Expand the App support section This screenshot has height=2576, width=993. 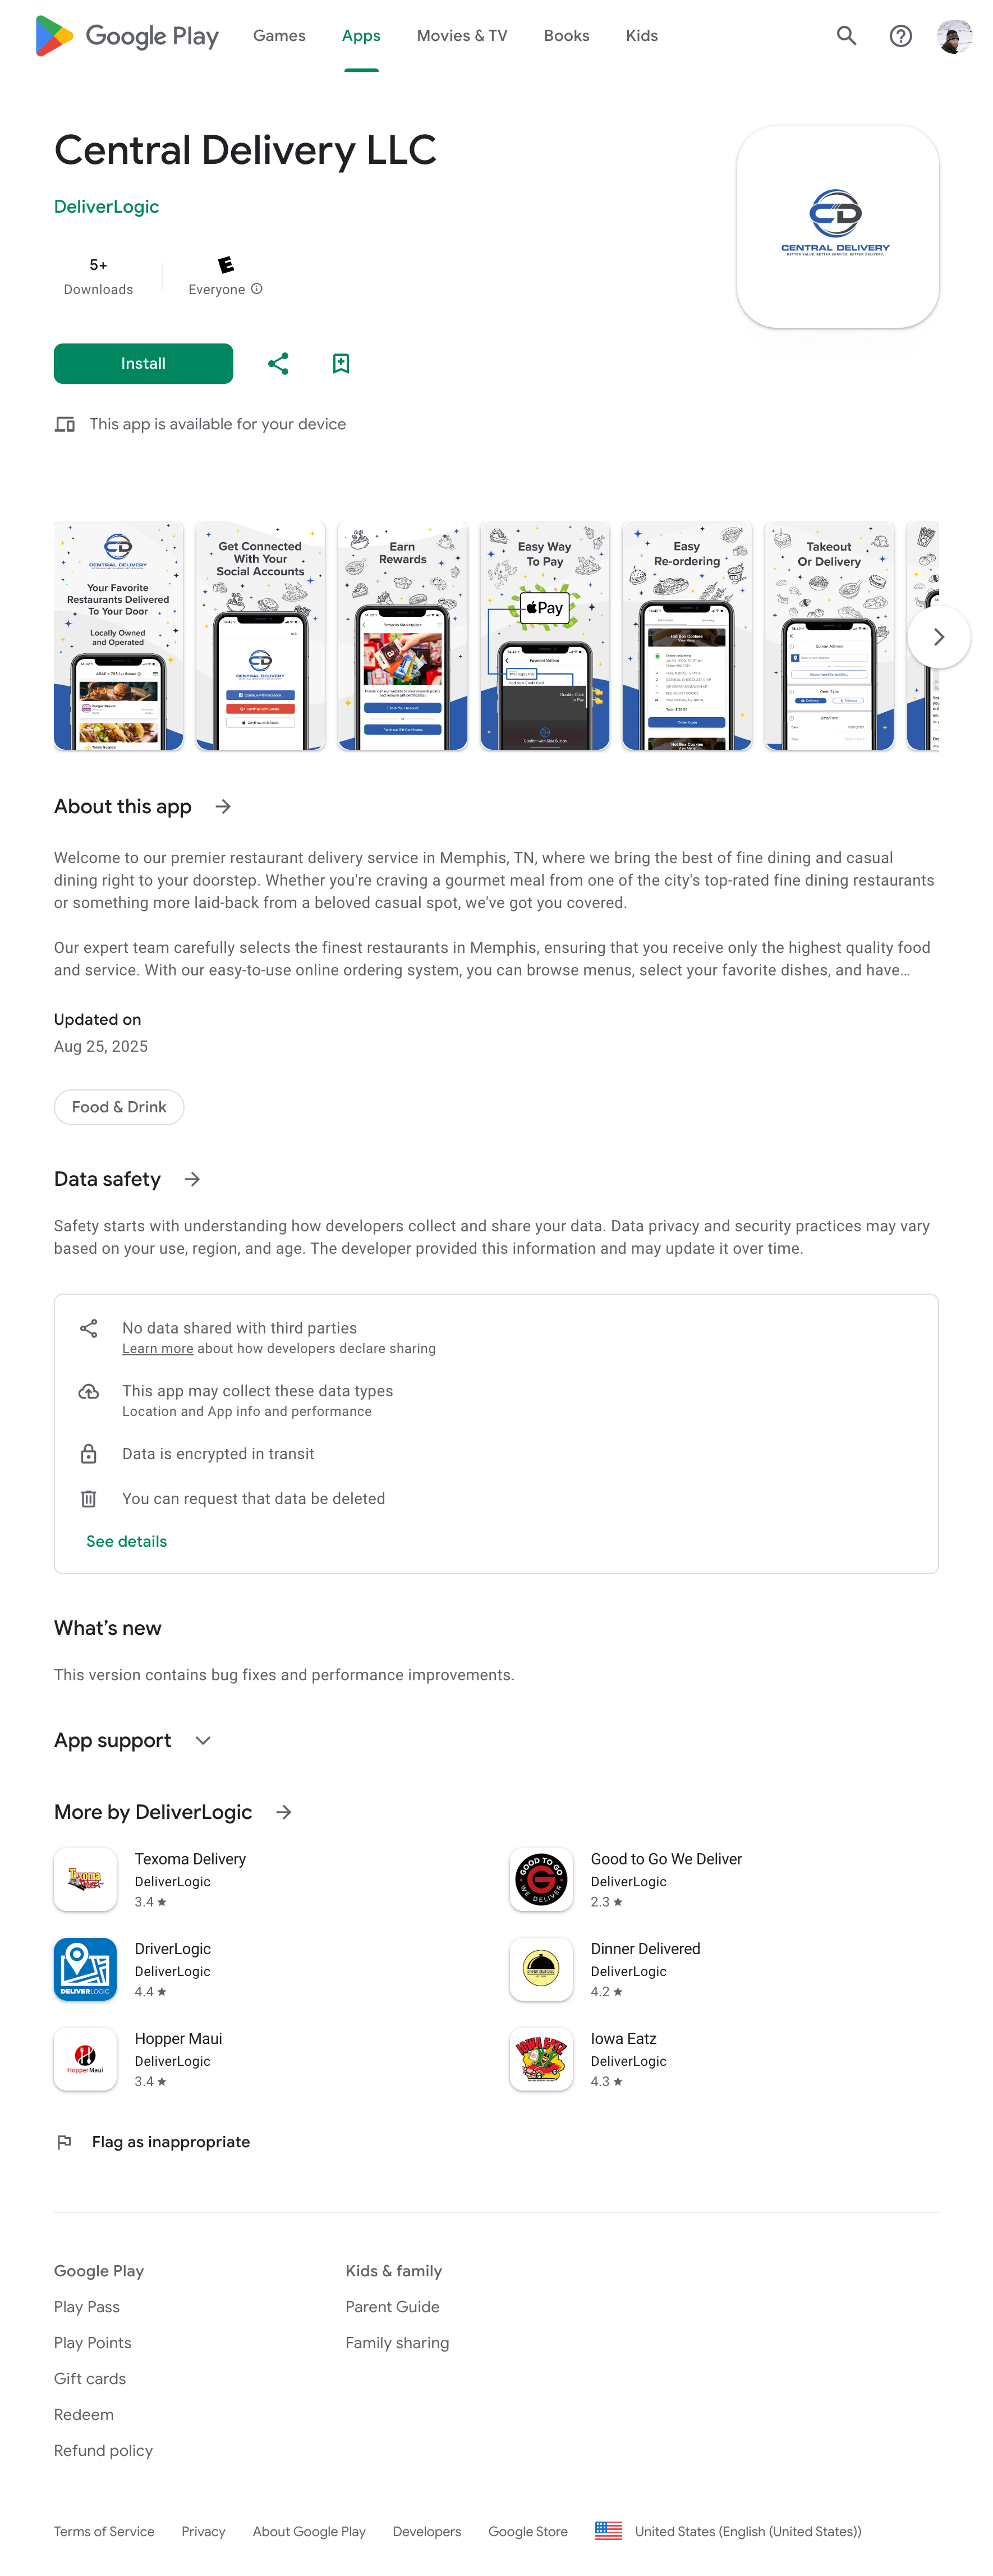click(x=203, y=1740)
